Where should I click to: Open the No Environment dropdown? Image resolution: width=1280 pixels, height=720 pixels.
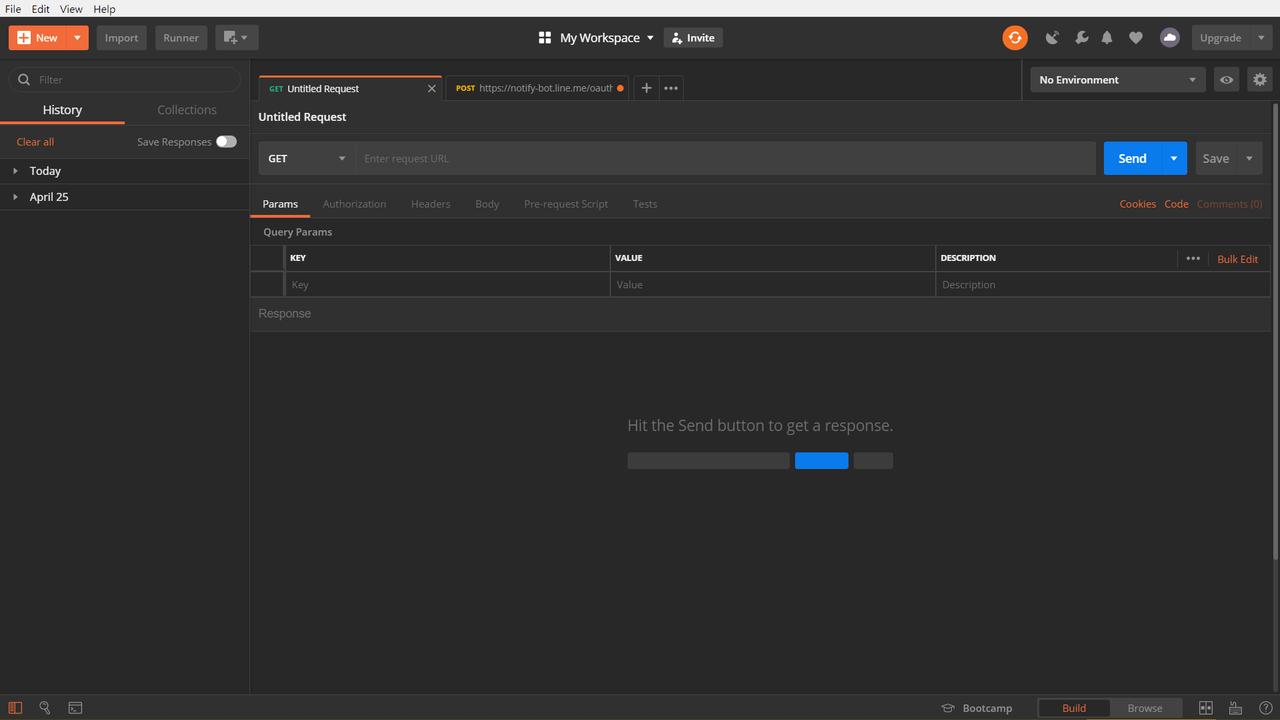[1118, 80]
